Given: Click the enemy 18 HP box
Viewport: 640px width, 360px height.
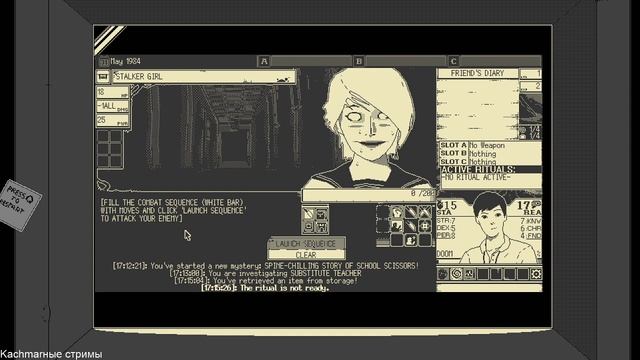Looking at the screenshot, I should (x=113, y=92).
